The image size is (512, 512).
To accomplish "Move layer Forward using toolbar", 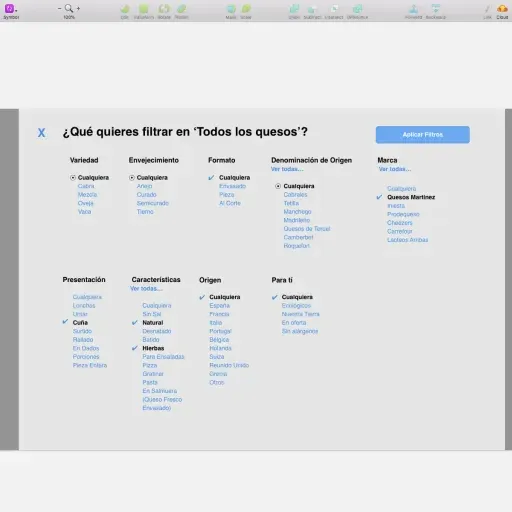I will coord(414,9).
